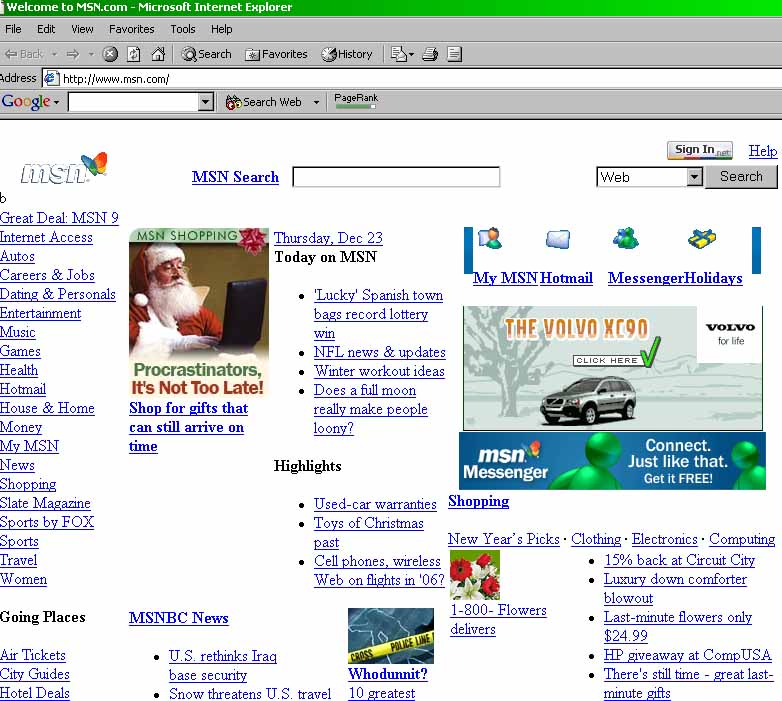Expand the Google search box dropdown
This screenshot has height=701, width=782.
(205, 102)
